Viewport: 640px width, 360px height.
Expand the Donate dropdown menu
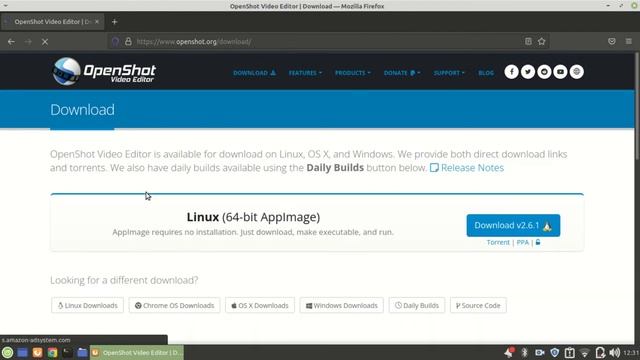[x=402, y=73]
